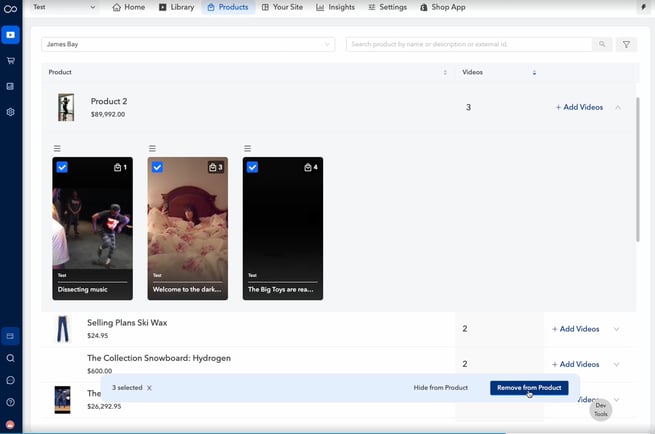Switch to the Library tab

pos(177,7)
